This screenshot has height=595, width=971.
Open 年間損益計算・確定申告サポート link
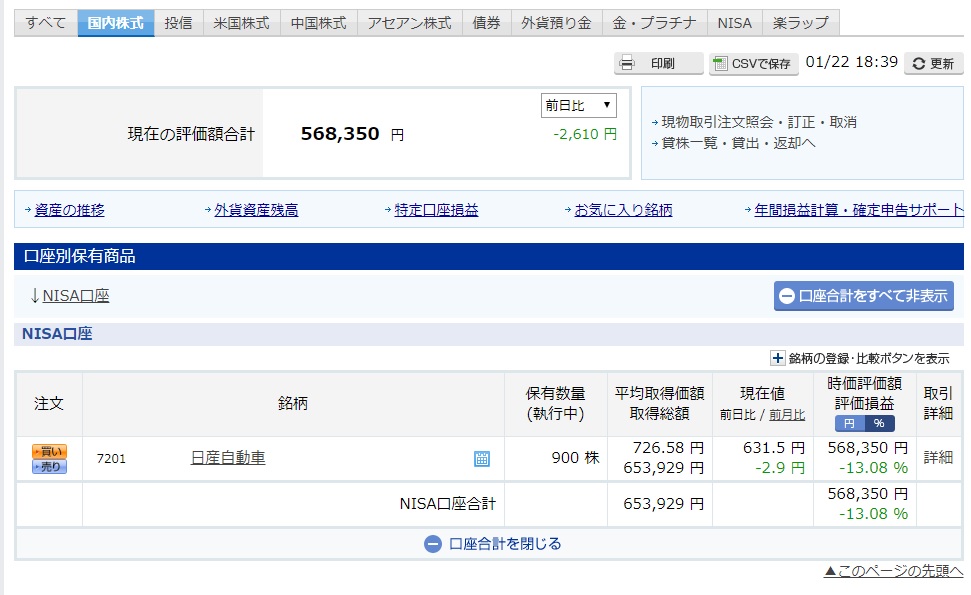(859, 210)
